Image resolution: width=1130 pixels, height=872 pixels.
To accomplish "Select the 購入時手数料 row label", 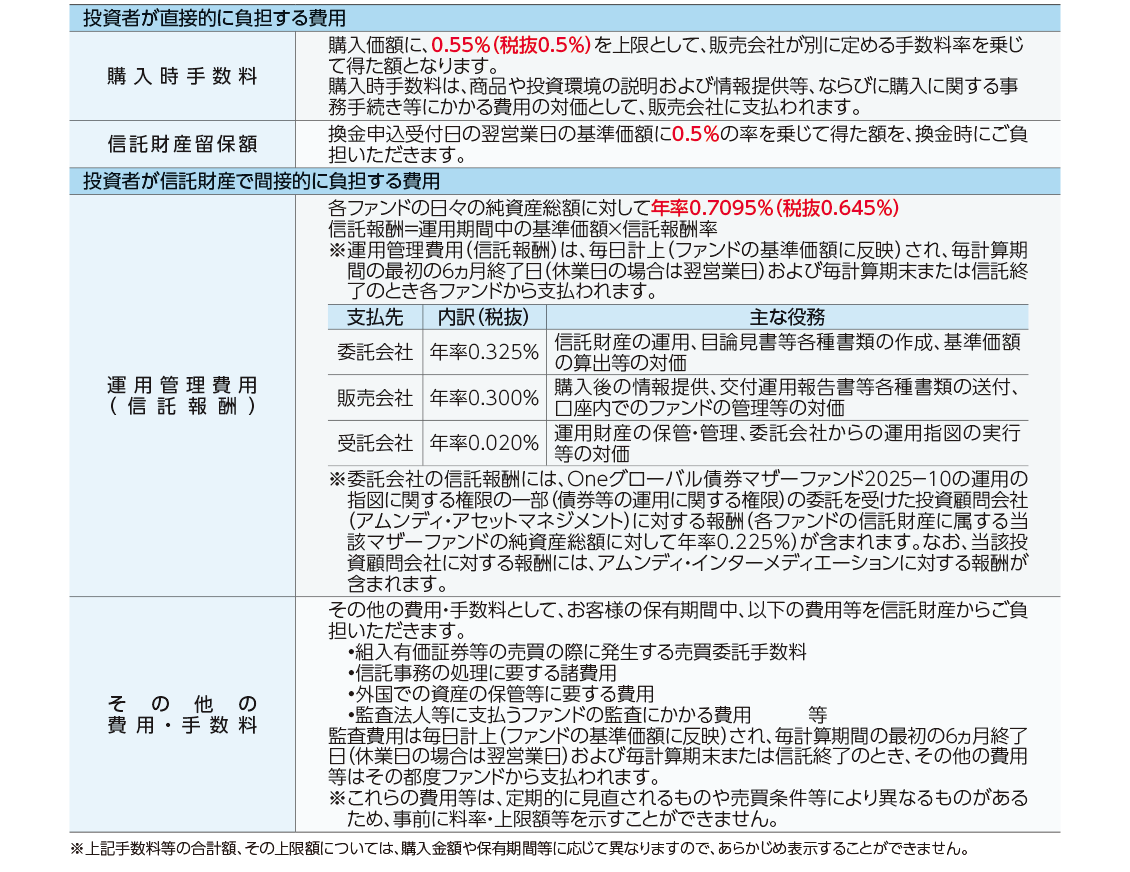I will (182, 77).
